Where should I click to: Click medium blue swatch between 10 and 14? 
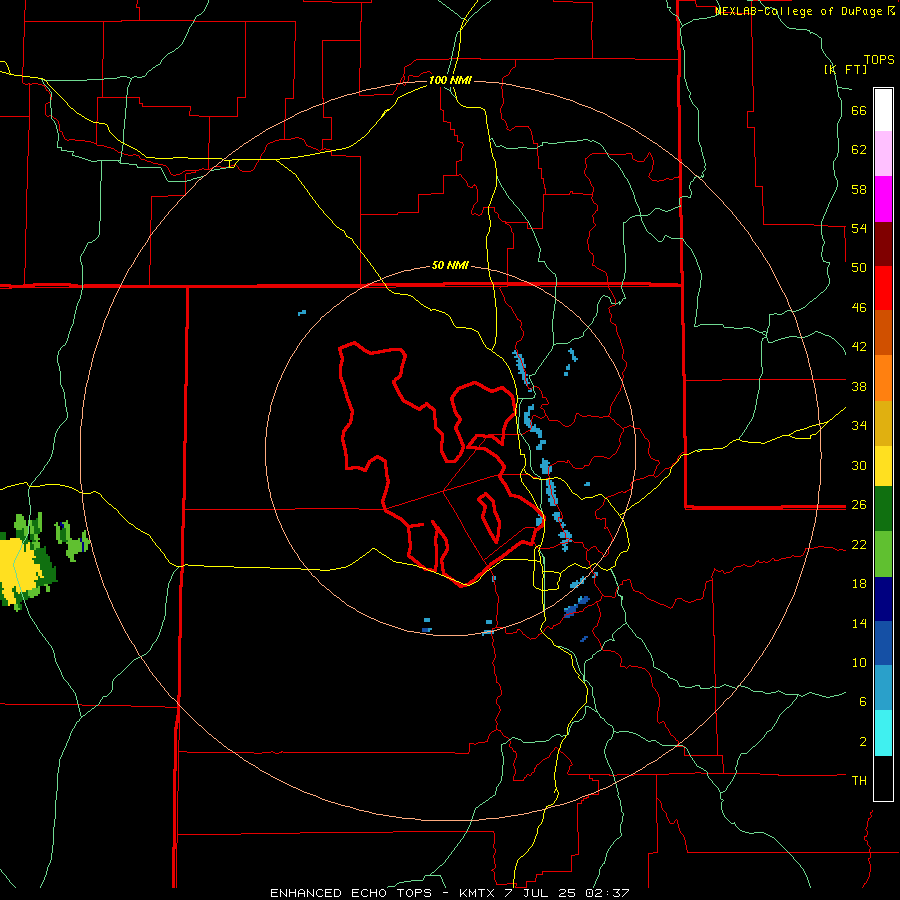point(883,643)
